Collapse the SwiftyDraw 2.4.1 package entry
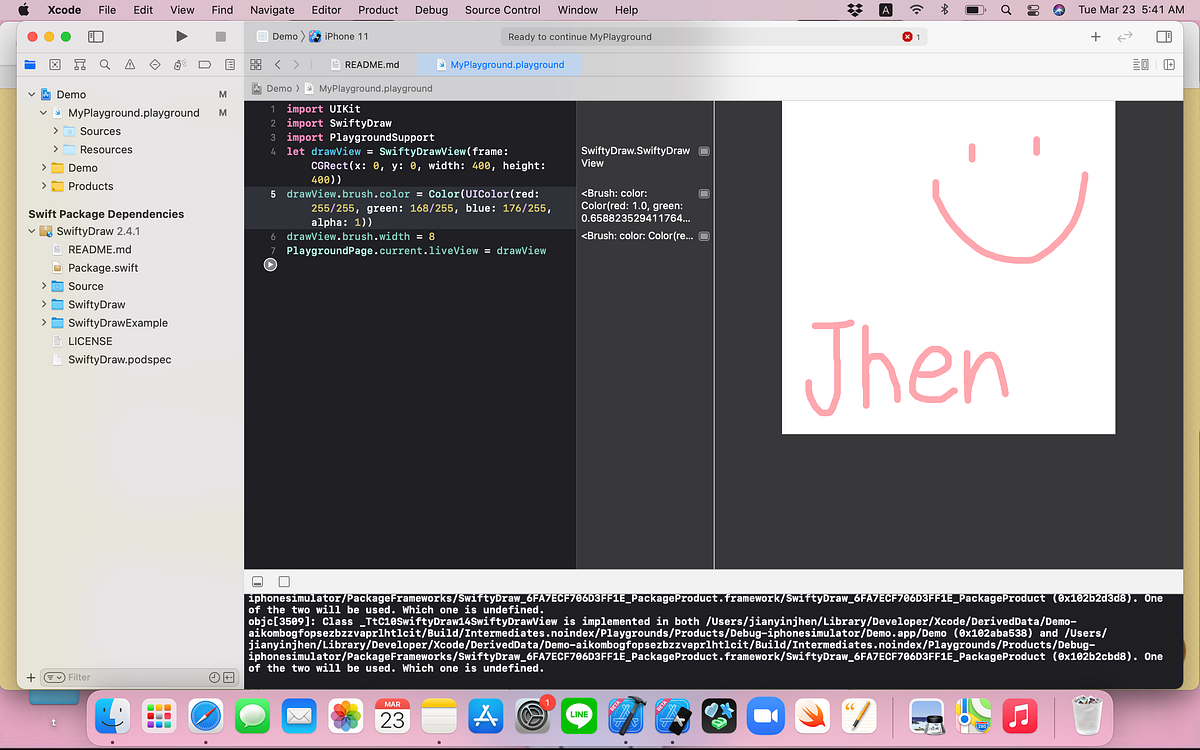Screen dimensions: 1200x750 pos(31,231)
